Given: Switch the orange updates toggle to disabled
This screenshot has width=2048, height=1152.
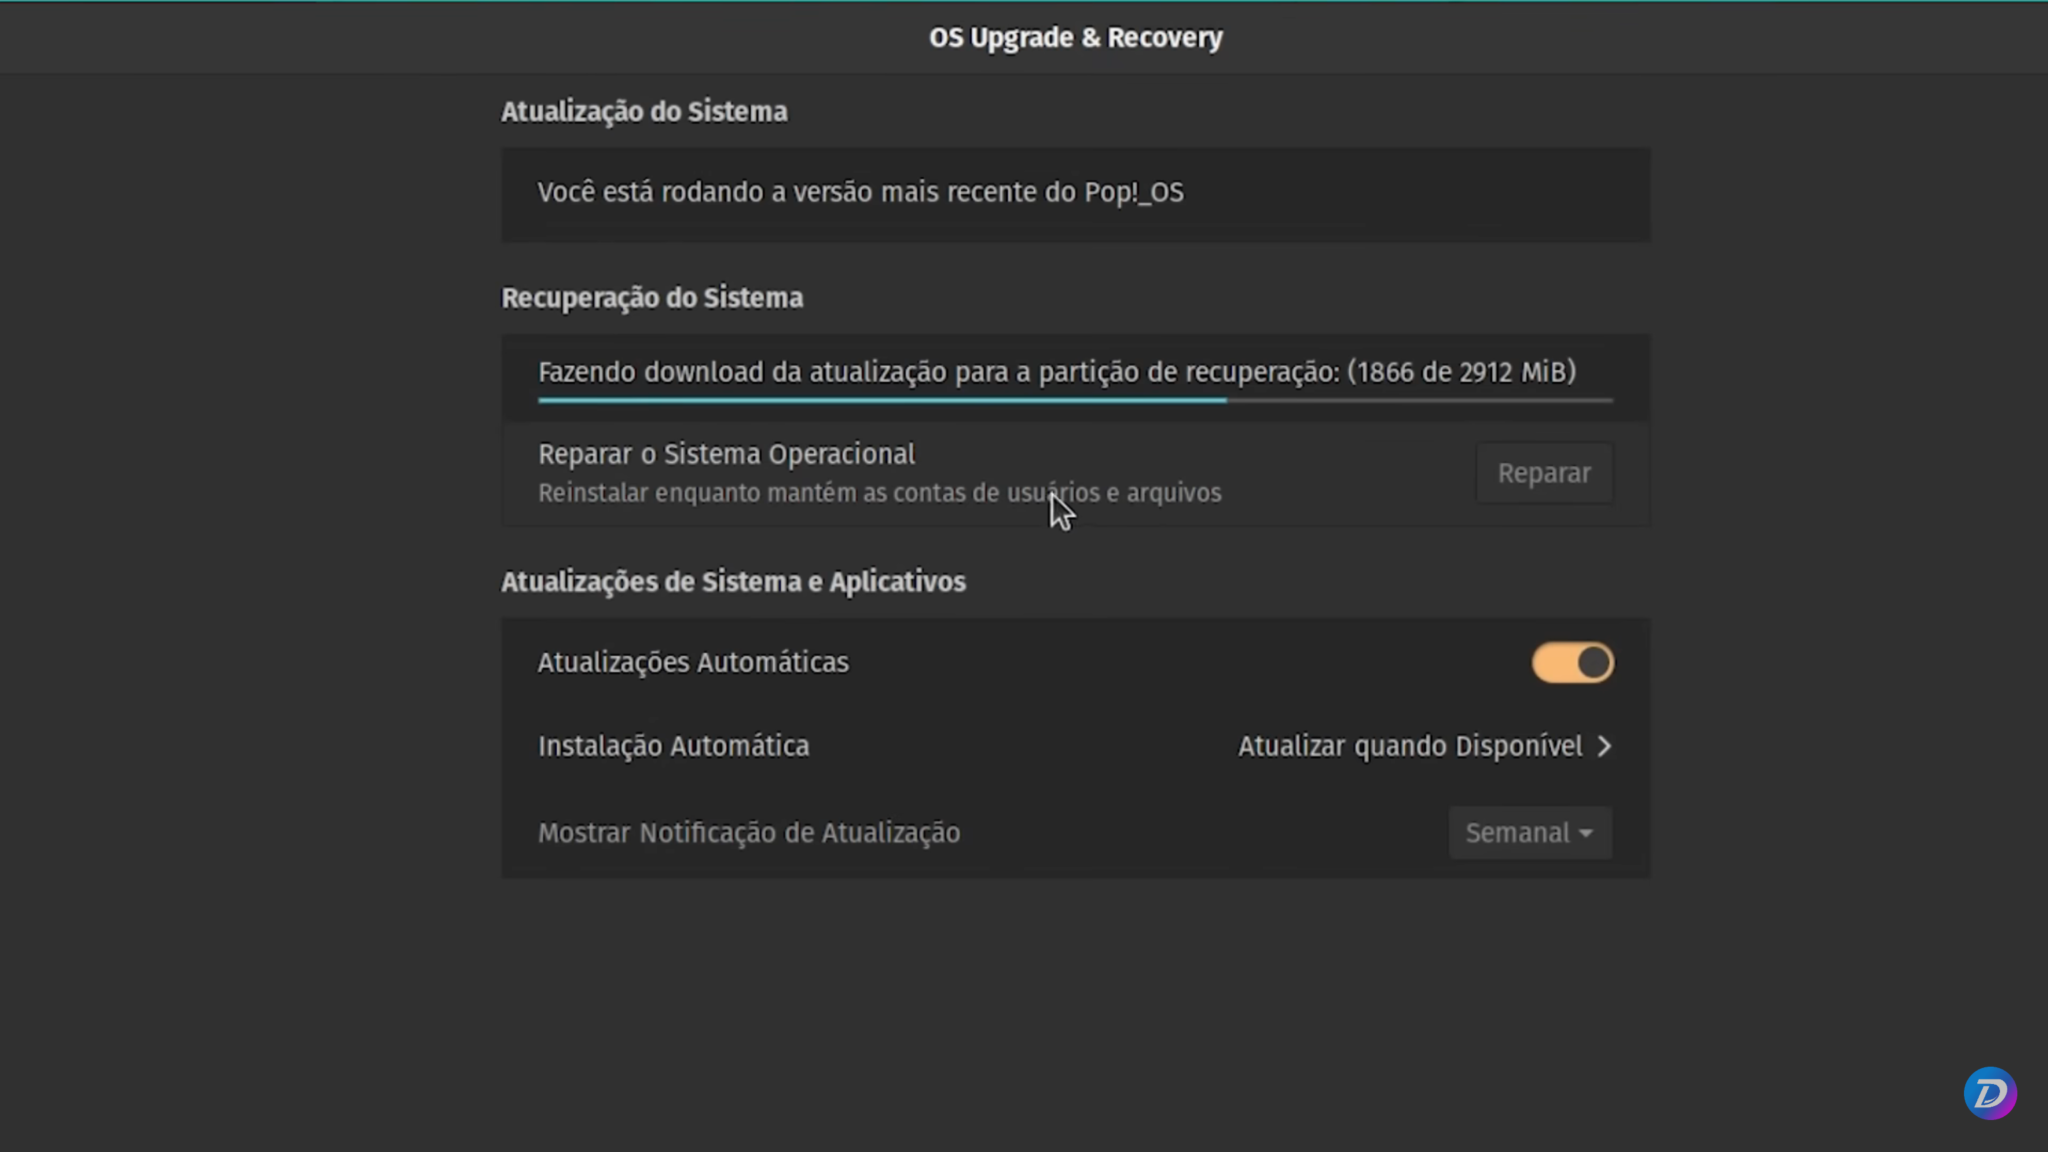Looking at the screenshot, I should (1572, 662).
